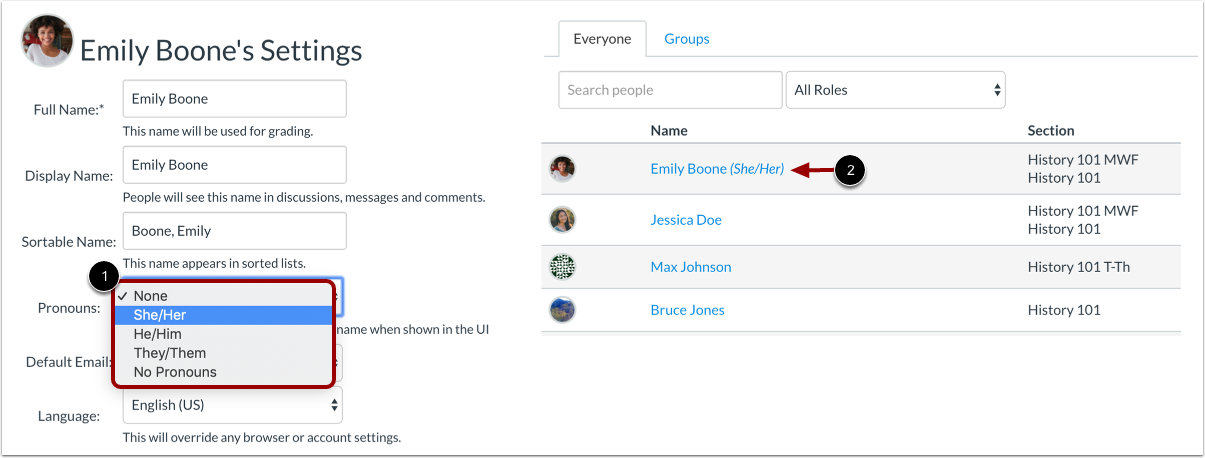
Task: Click the Display Name input field
Action: tap(235, 165)
